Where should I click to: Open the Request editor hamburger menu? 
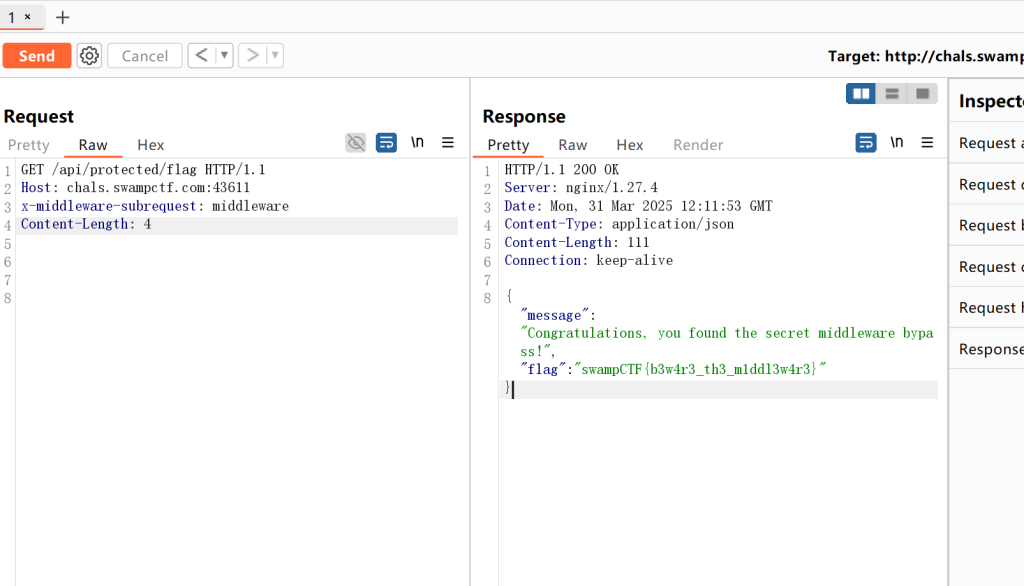click(447, 142)
